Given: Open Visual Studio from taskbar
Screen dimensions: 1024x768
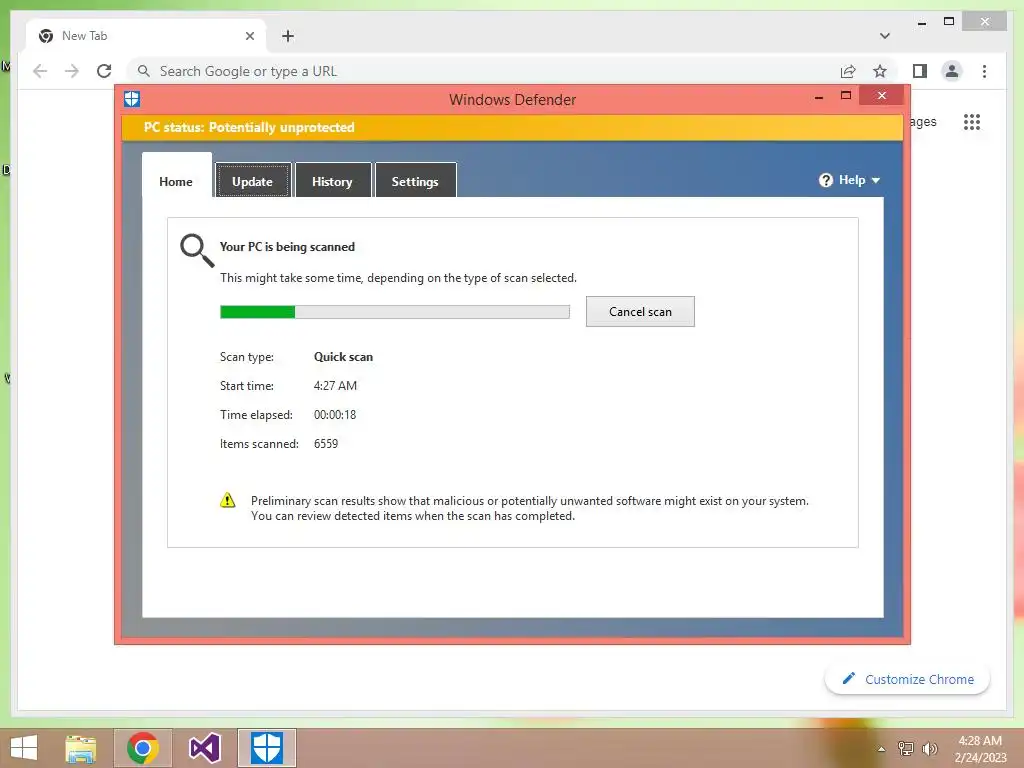Looking at the screenshot, I should tap(204, 748).
